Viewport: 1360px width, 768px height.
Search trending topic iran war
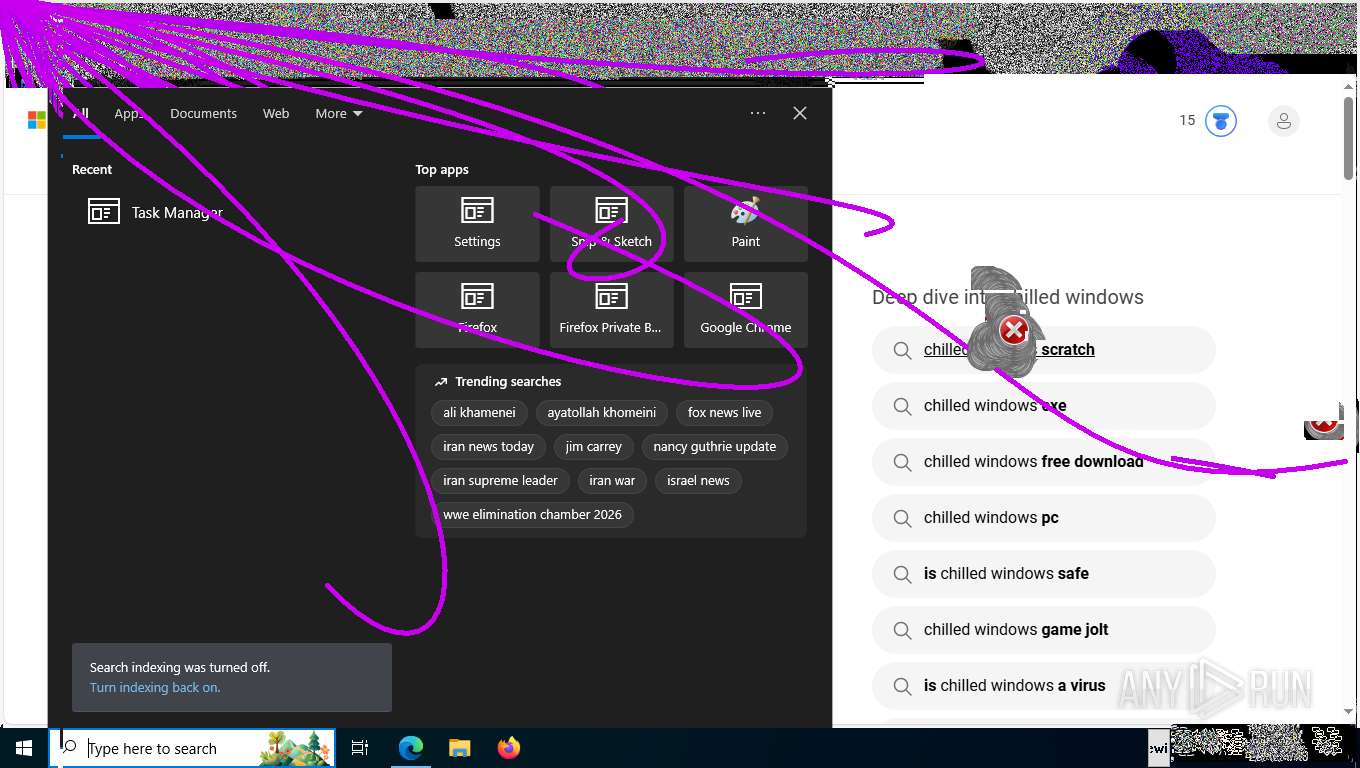pyautogui.click(x=612, y=481)
